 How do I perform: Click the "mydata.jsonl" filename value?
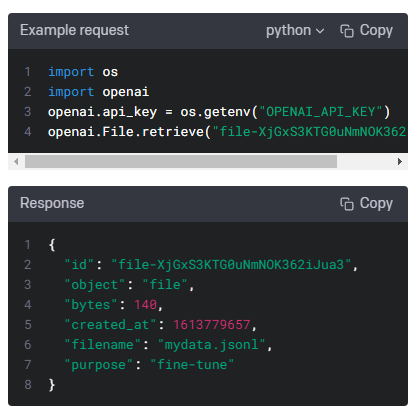[x=212, y=345]
